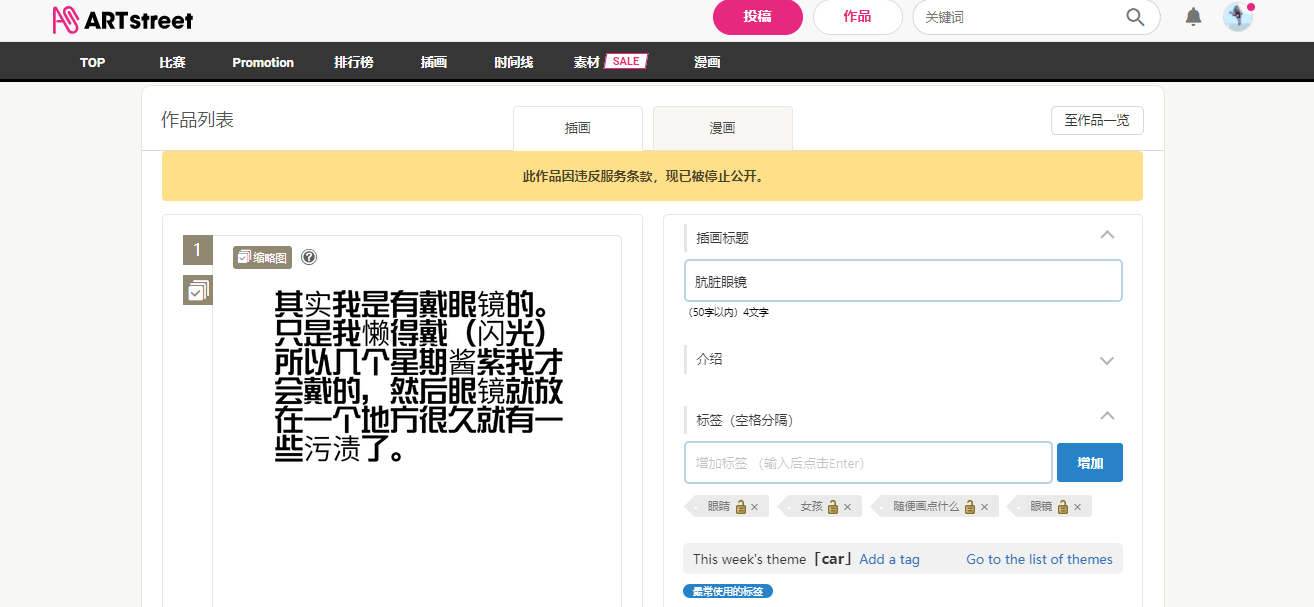Collapse the 插画标题 section
The height and width of the screenshot is (607, 1314).
click(1106, 235)
